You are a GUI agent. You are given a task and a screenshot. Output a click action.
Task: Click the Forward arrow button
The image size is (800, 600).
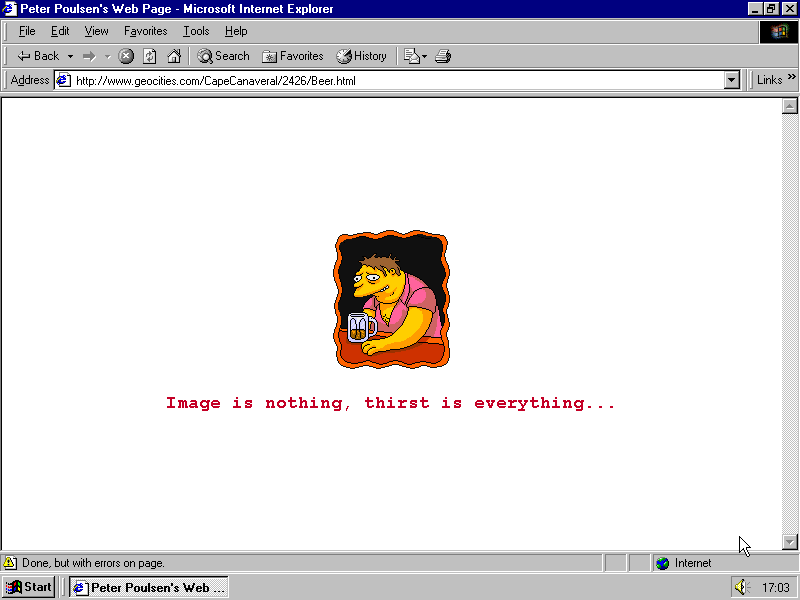pos(89,56)
